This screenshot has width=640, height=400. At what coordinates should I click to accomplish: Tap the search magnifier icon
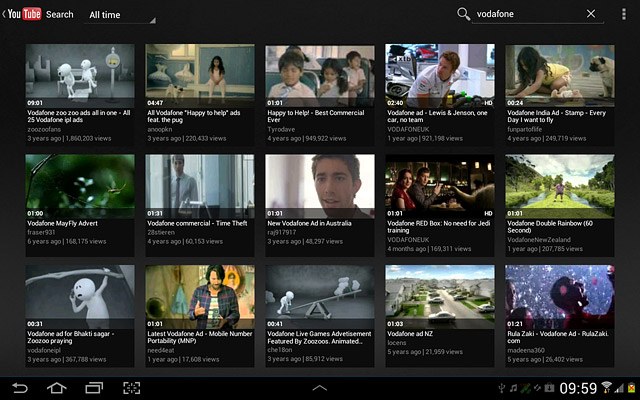click(x=463, y=14)
